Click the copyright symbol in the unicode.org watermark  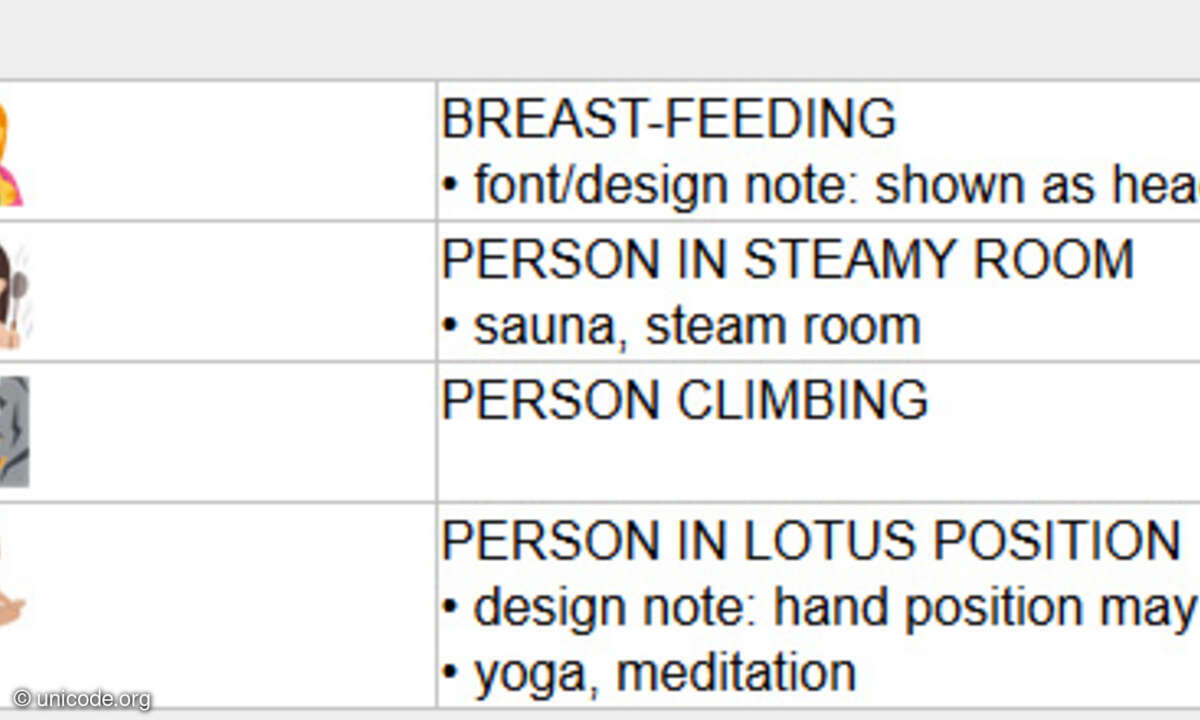click(21, 698)
